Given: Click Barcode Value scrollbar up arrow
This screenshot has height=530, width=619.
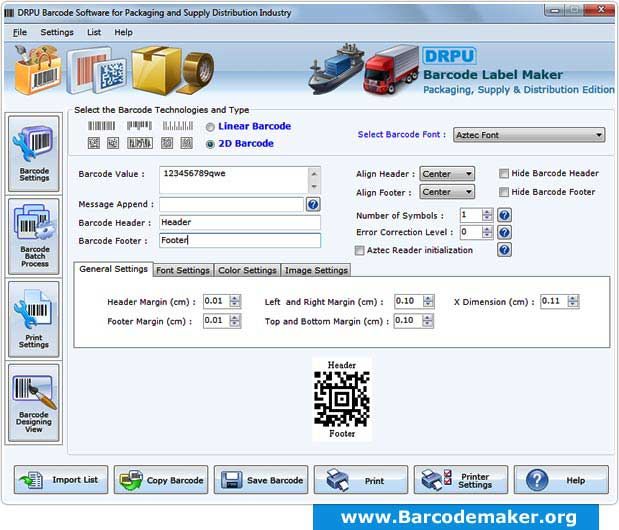Looking at the screenshot, I should pyautogui.click(x=314, y=174).
